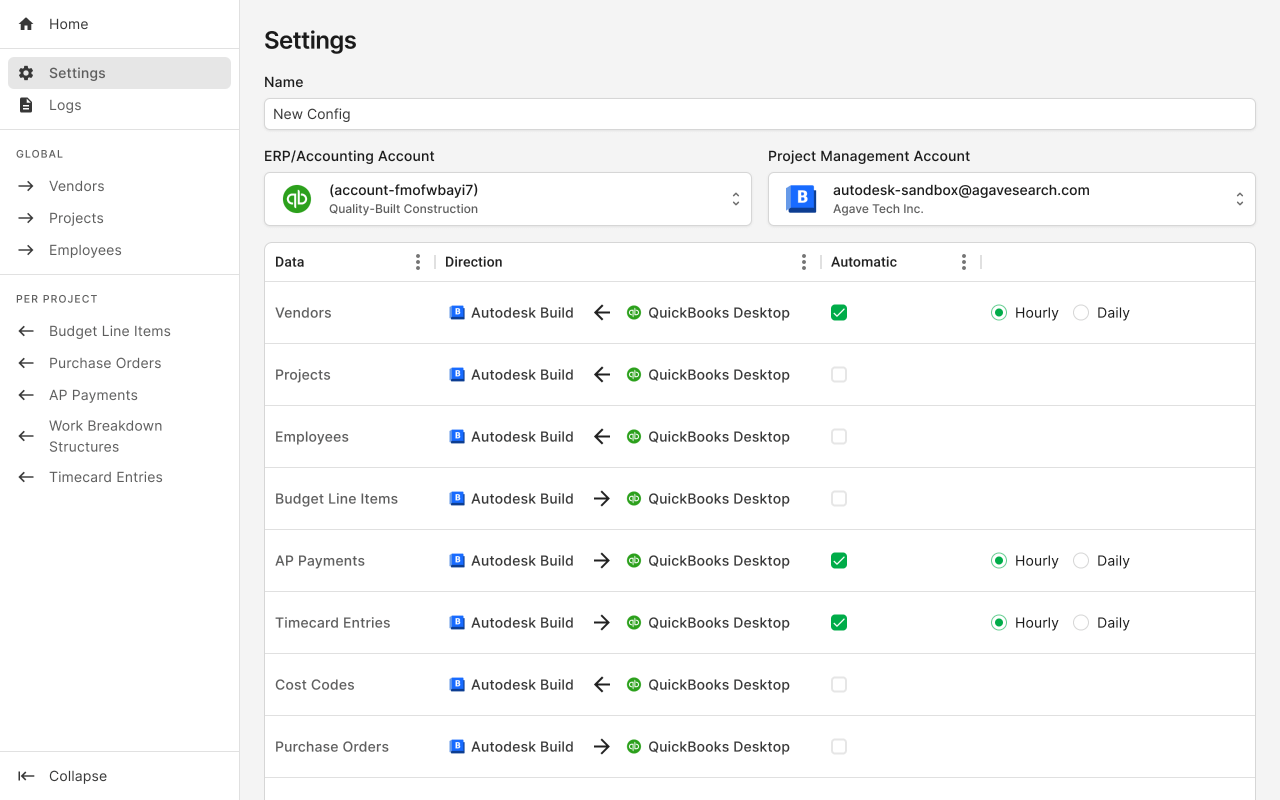Enable automatic sync for Budget Line Items
The height and width of the screenshot is (800, 1280).
pos(839,499)
